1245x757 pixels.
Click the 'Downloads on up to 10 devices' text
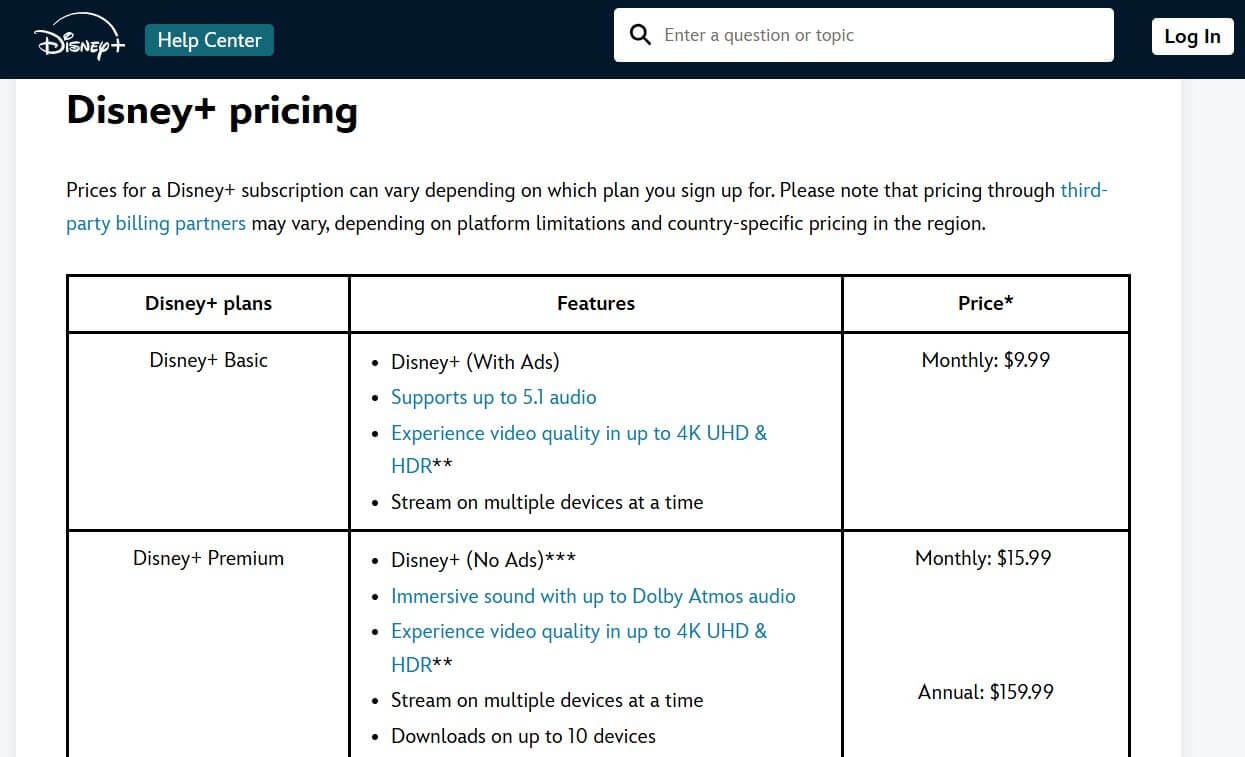pos(523,736)
